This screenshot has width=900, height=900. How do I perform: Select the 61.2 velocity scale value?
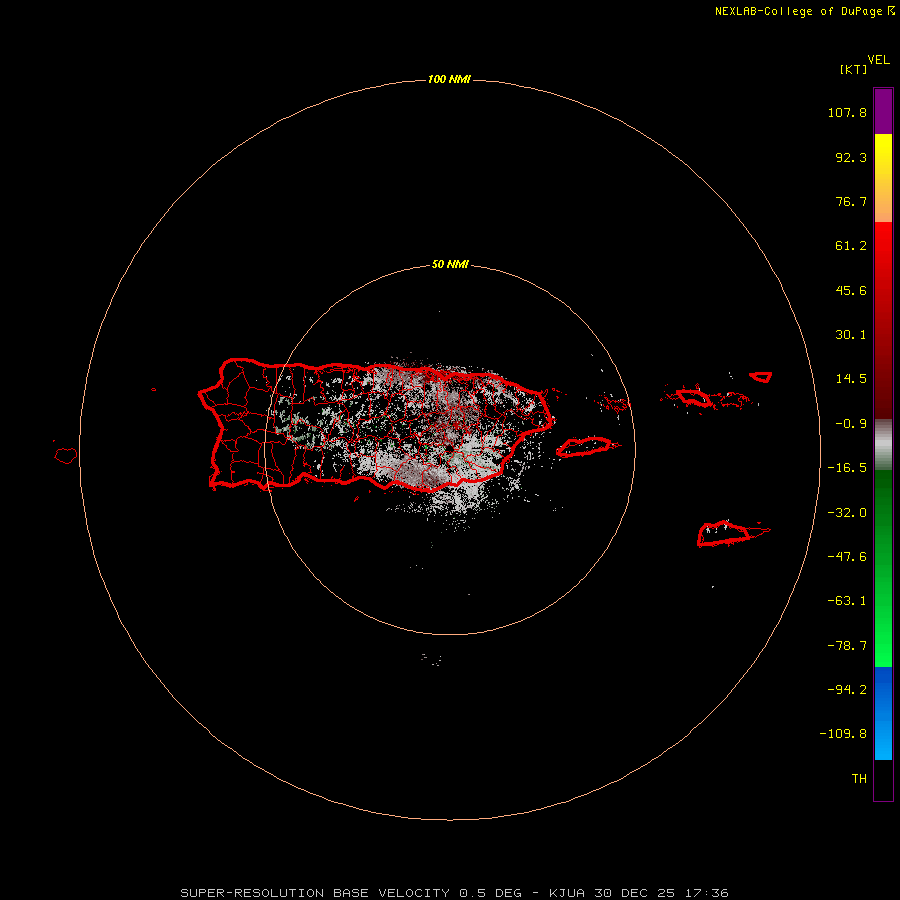(x=851, y=246)
